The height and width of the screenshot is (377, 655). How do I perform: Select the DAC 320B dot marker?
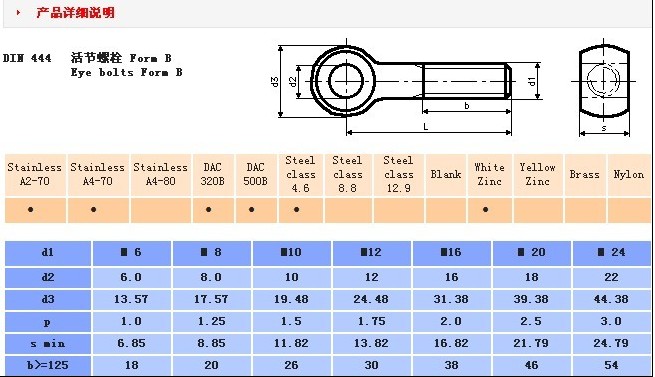pyautogui.click(x=208, y=210)
